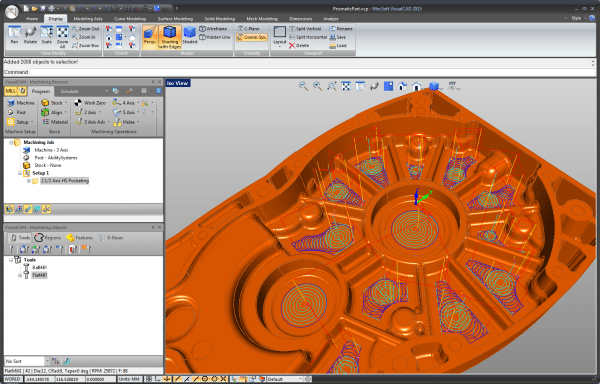Screen dimensions: 600x384
Task: Click the Hidden Line button
Action: [215, 37]
